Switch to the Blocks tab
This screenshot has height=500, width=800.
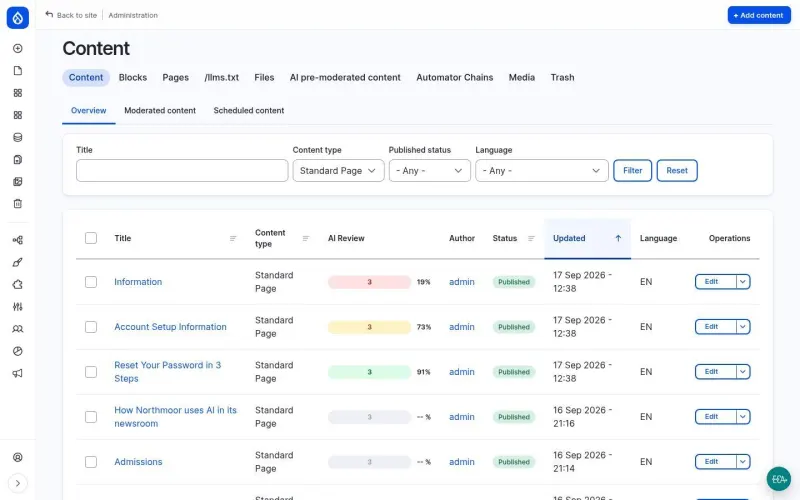(133, 78)
